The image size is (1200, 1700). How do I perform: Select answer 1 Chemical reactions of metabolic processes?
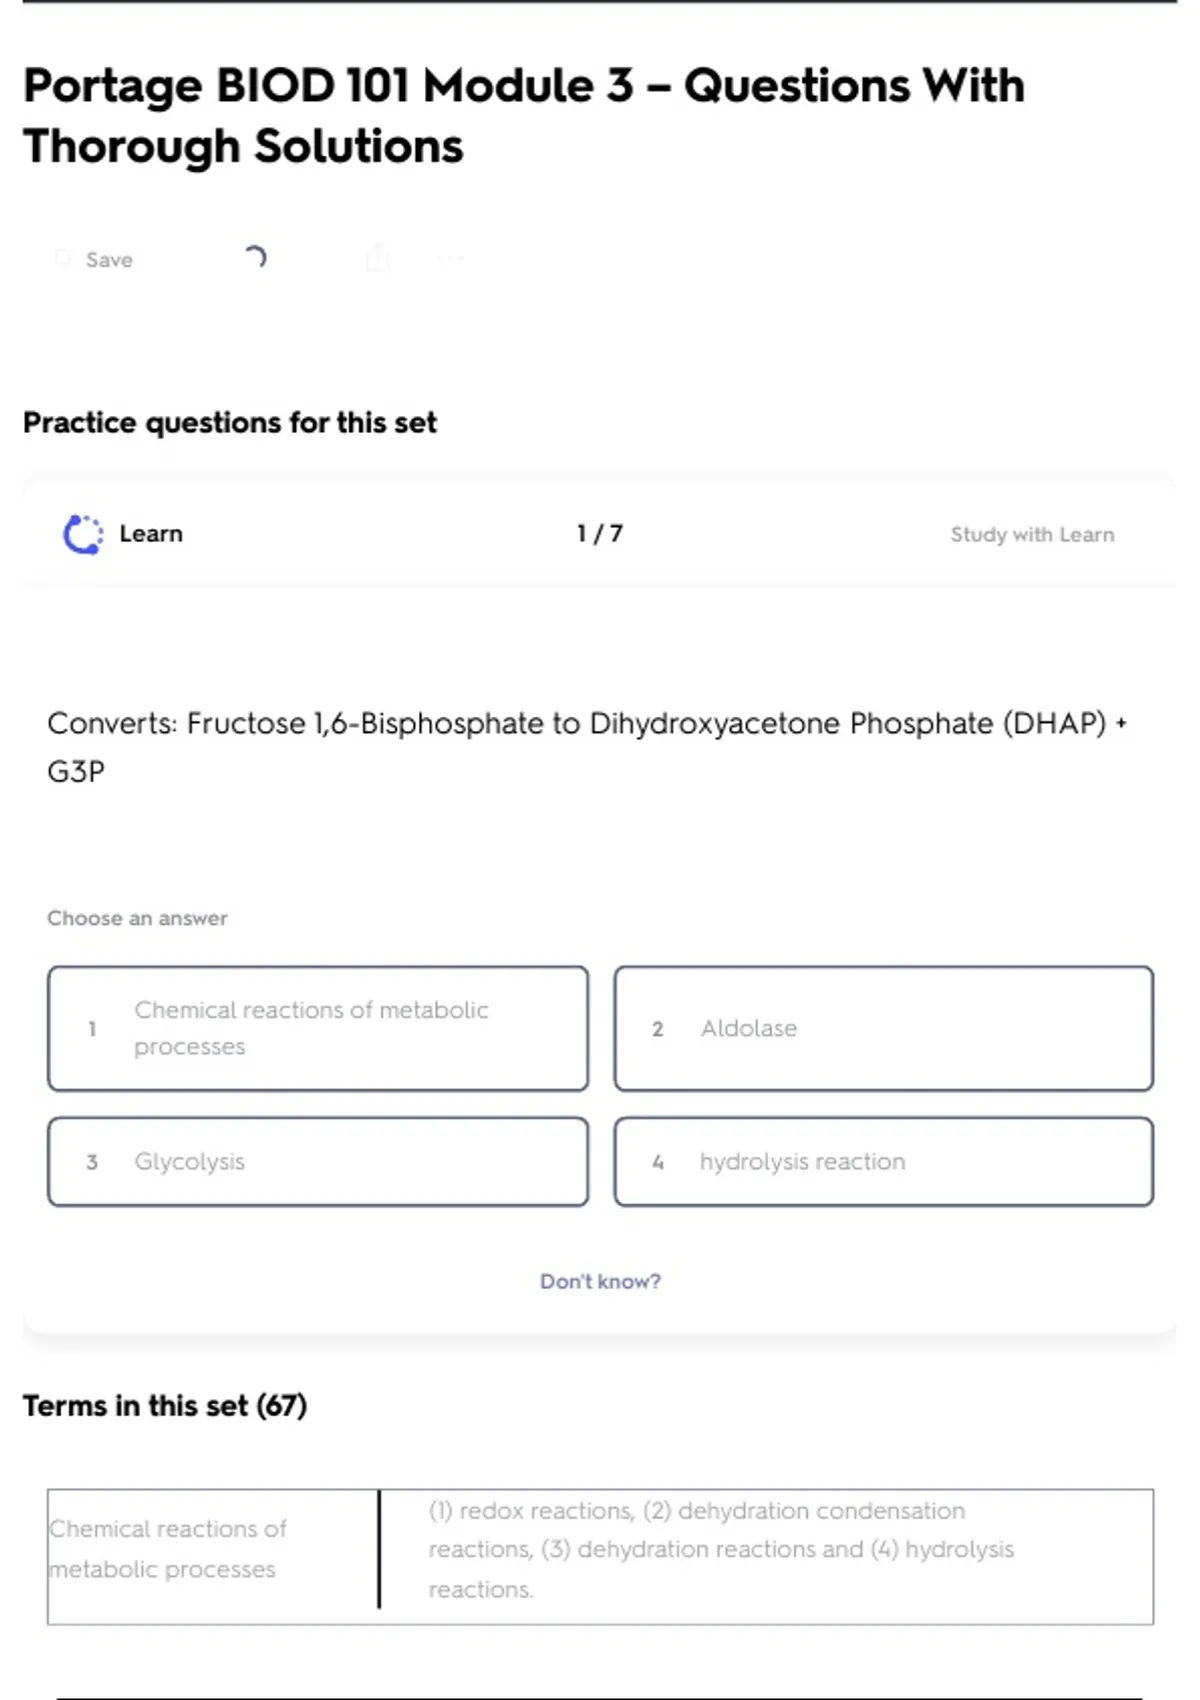click(x=317, y=1028)
